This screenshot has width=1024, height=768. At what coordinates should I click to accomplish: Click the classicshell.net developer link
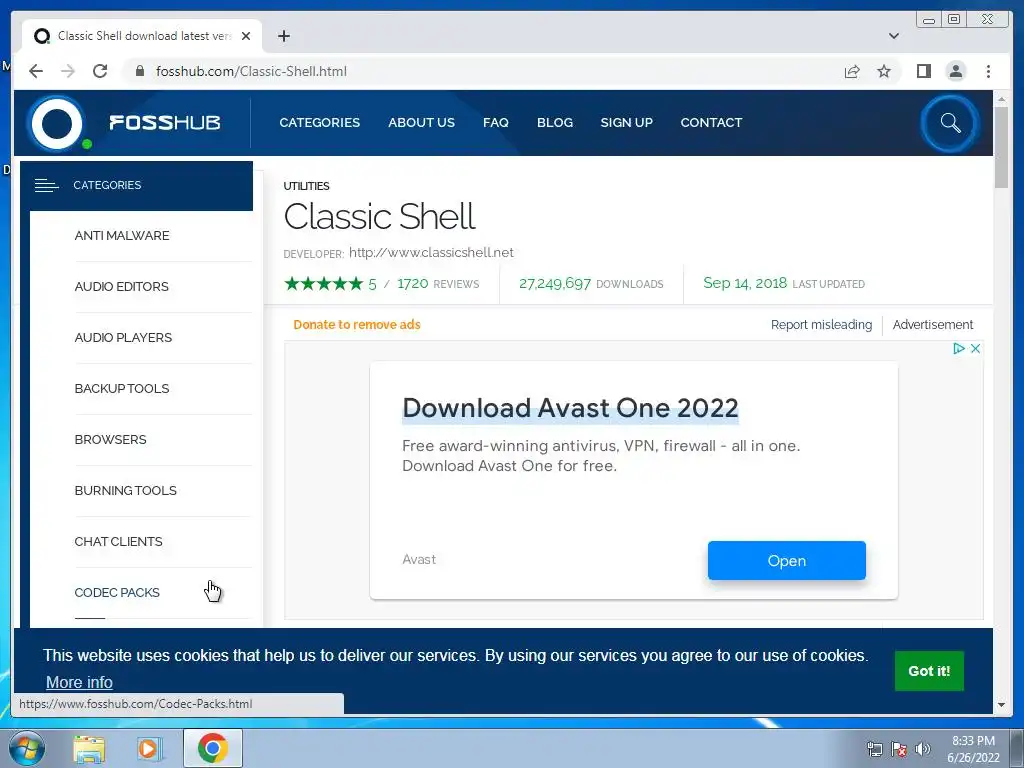click(x=431, y=253)
